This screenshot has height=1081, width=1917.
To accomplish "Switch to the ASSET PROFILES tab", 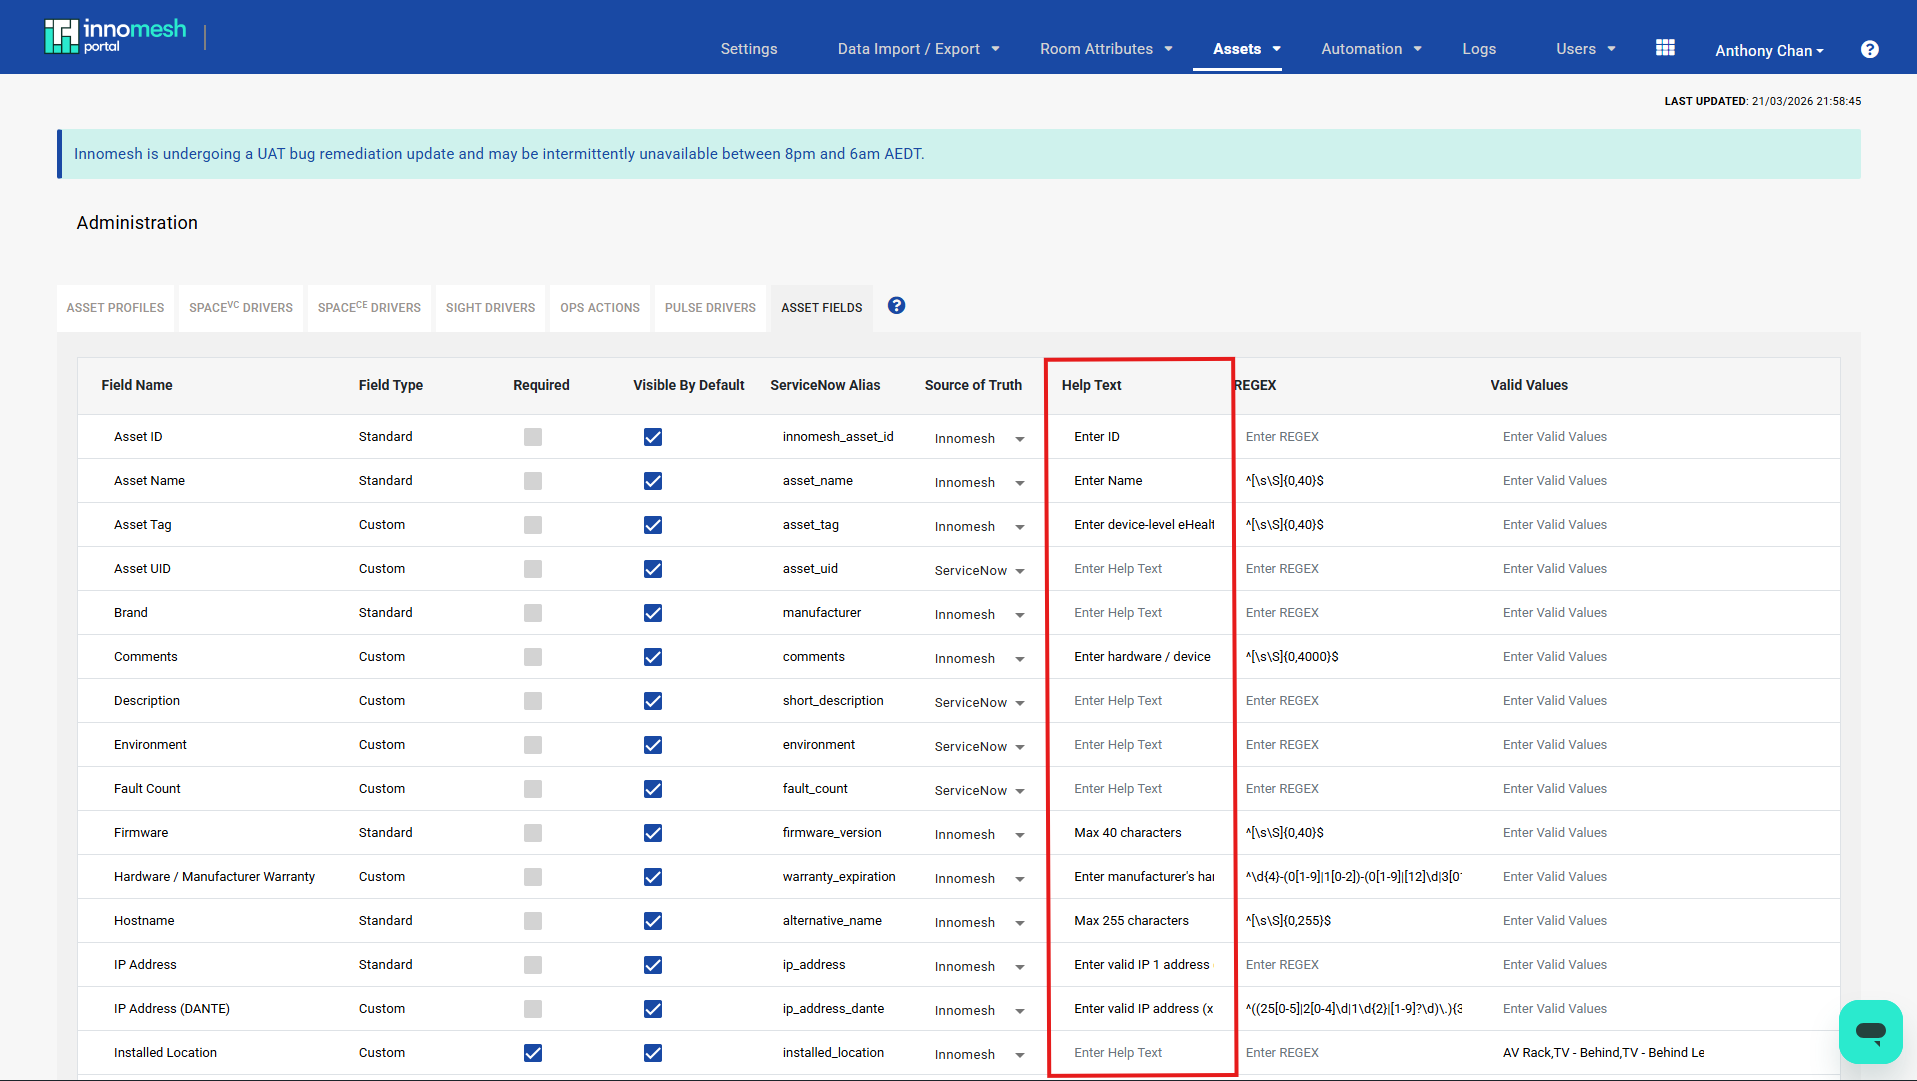I will pyautogui.click(x=115, y=307).
